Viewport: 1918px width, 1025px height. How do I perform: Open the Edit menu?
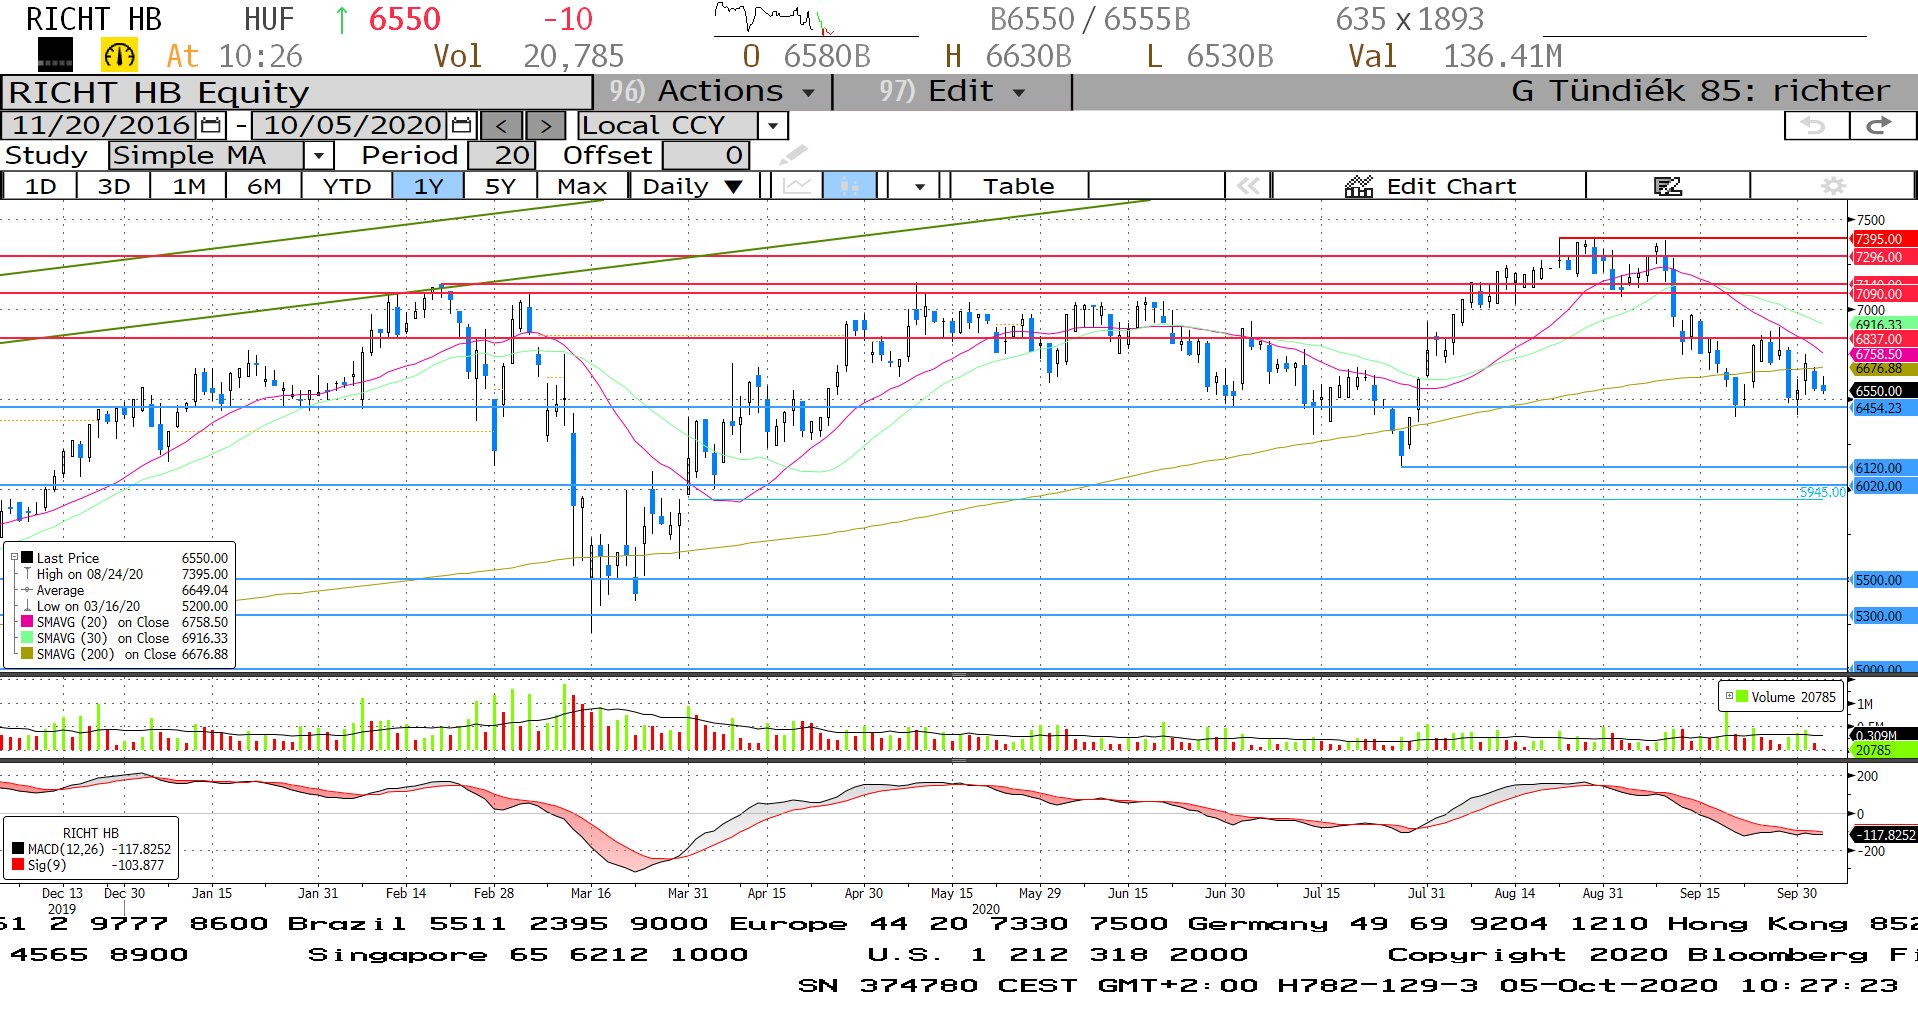[x=952, y=92]
